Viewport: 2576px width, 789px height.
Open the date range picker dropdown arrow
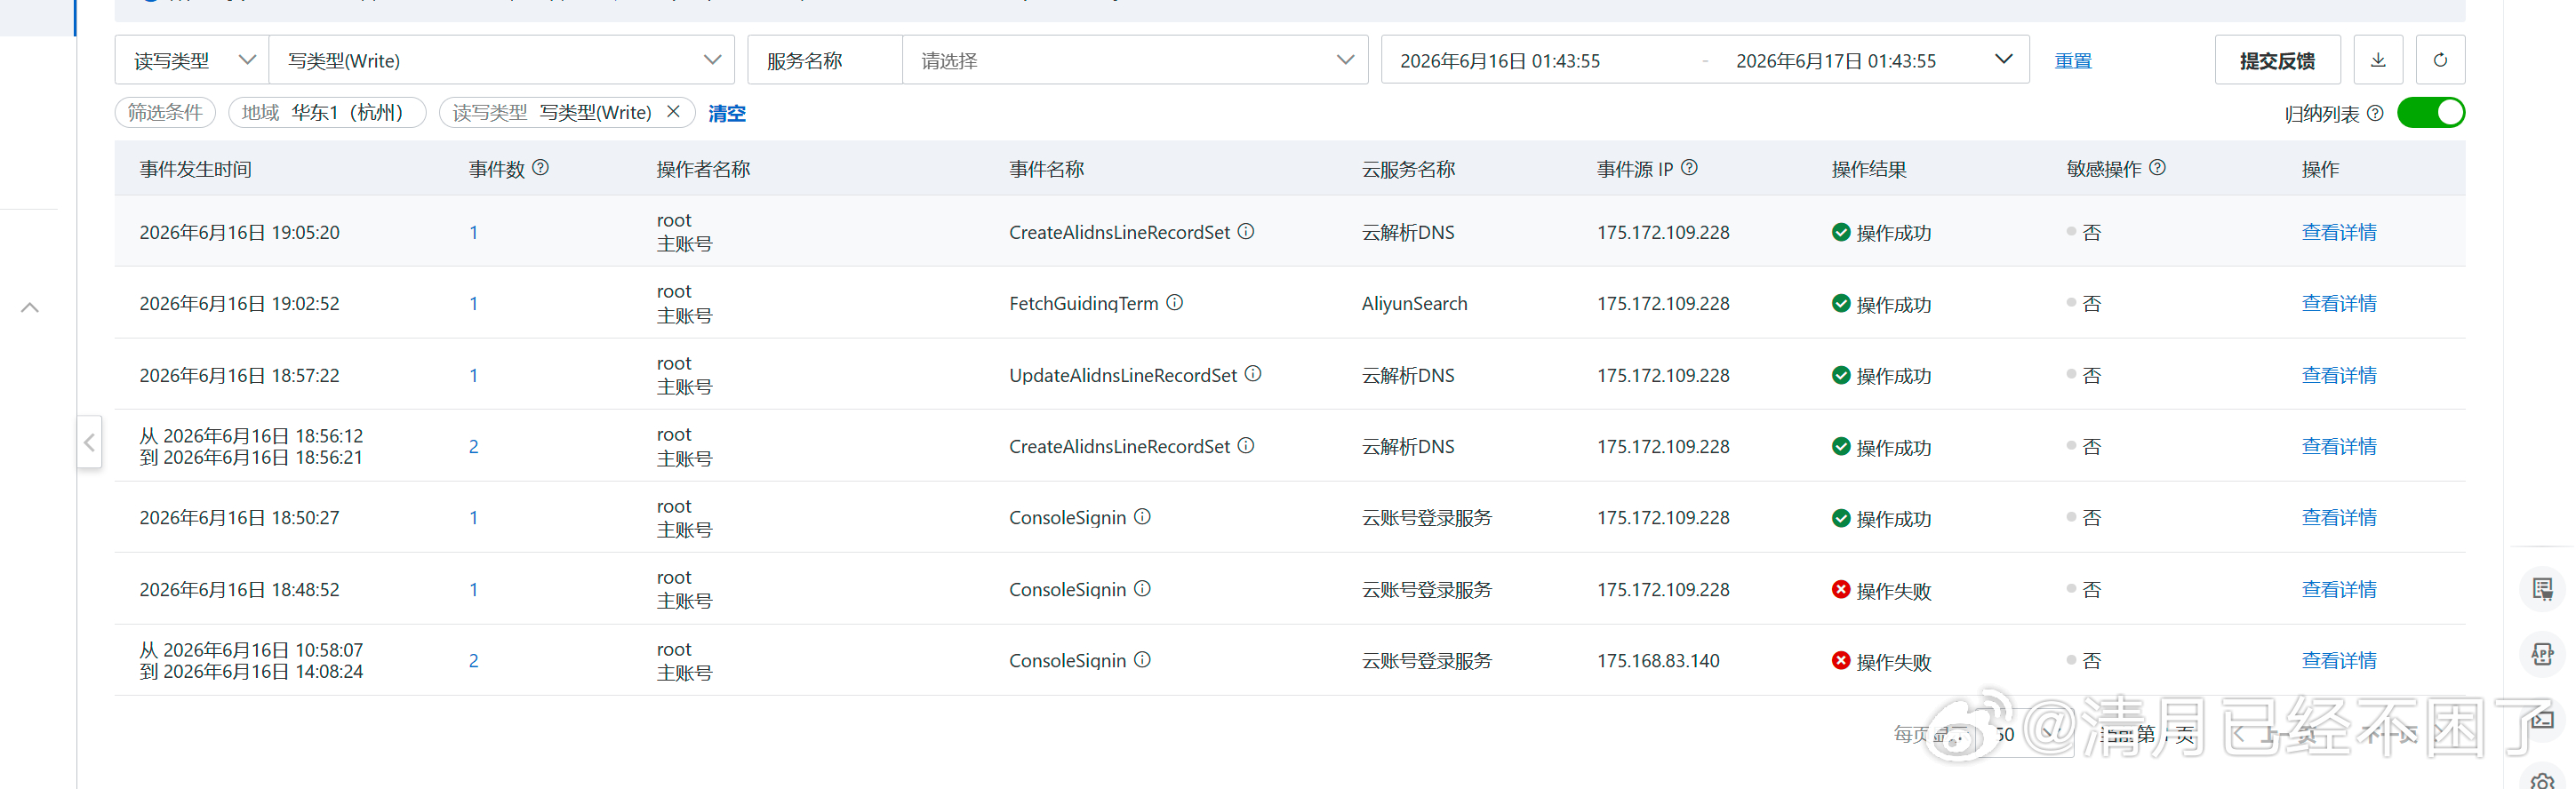(x=2003, y=59)
